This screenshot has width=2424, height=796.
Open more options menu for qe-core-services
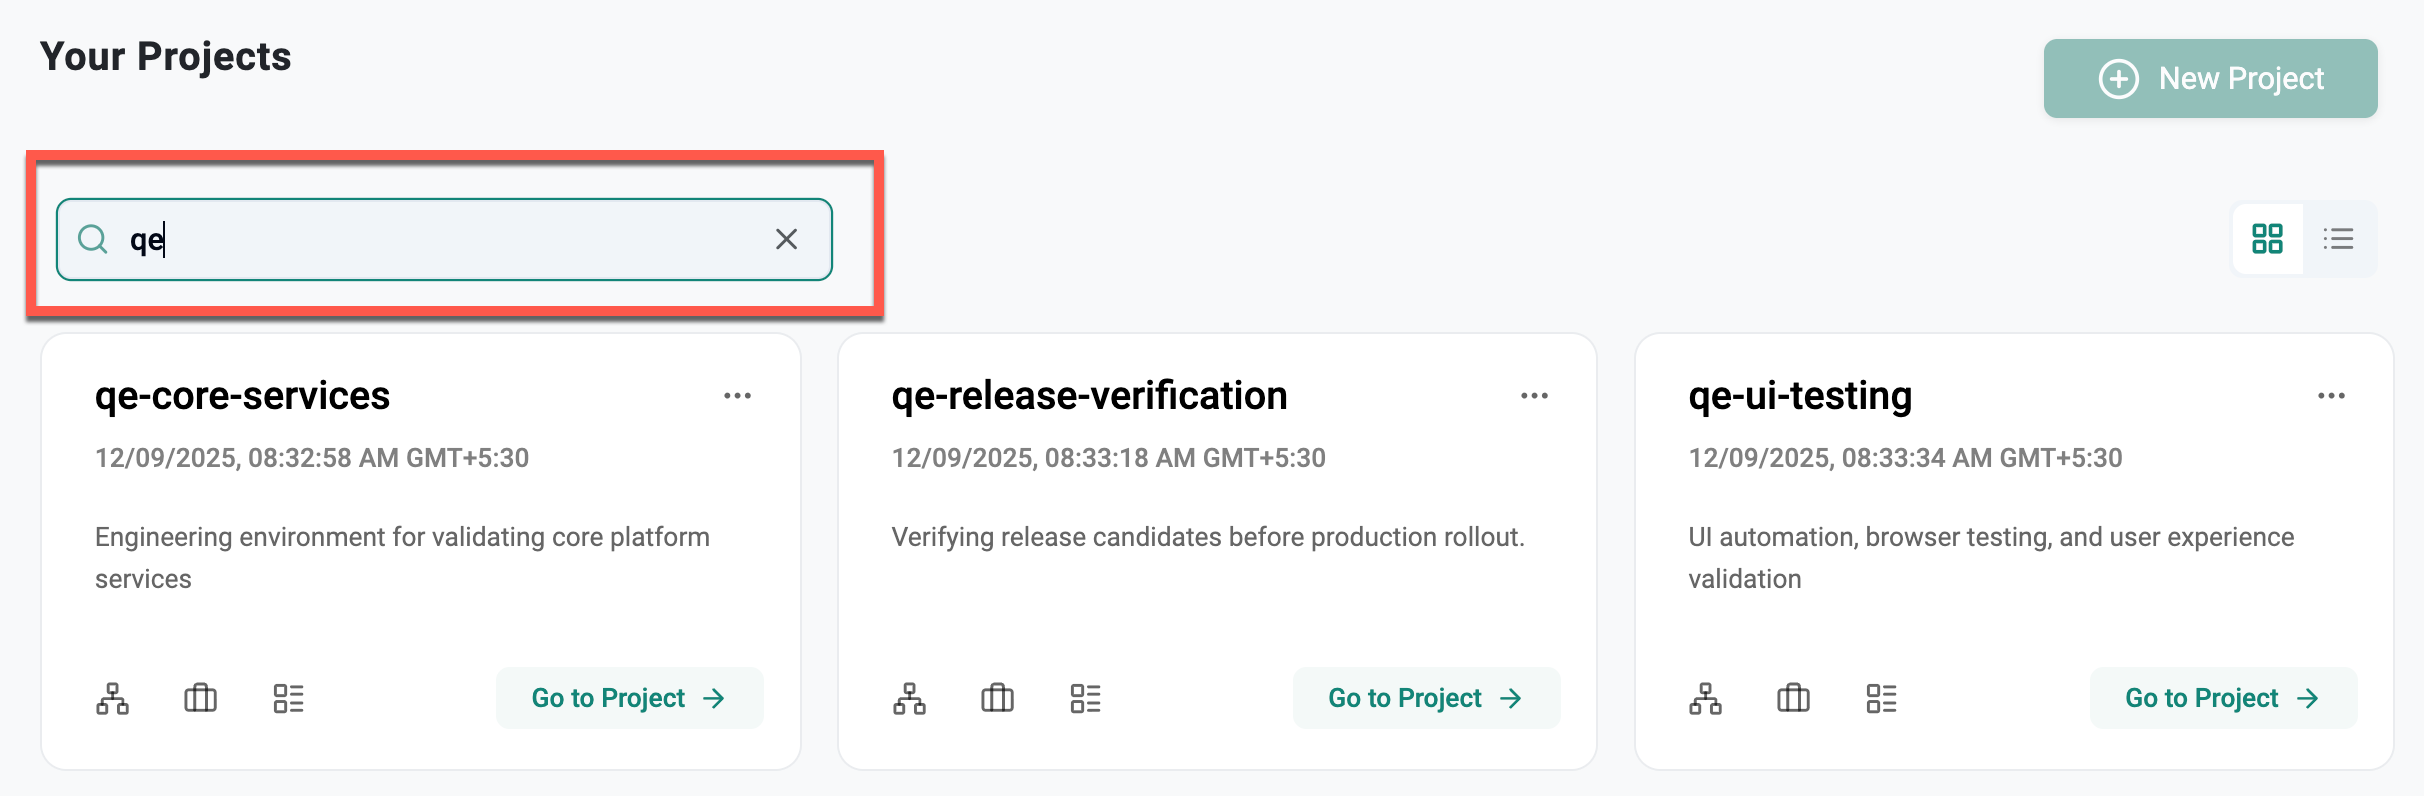point(737,396)
